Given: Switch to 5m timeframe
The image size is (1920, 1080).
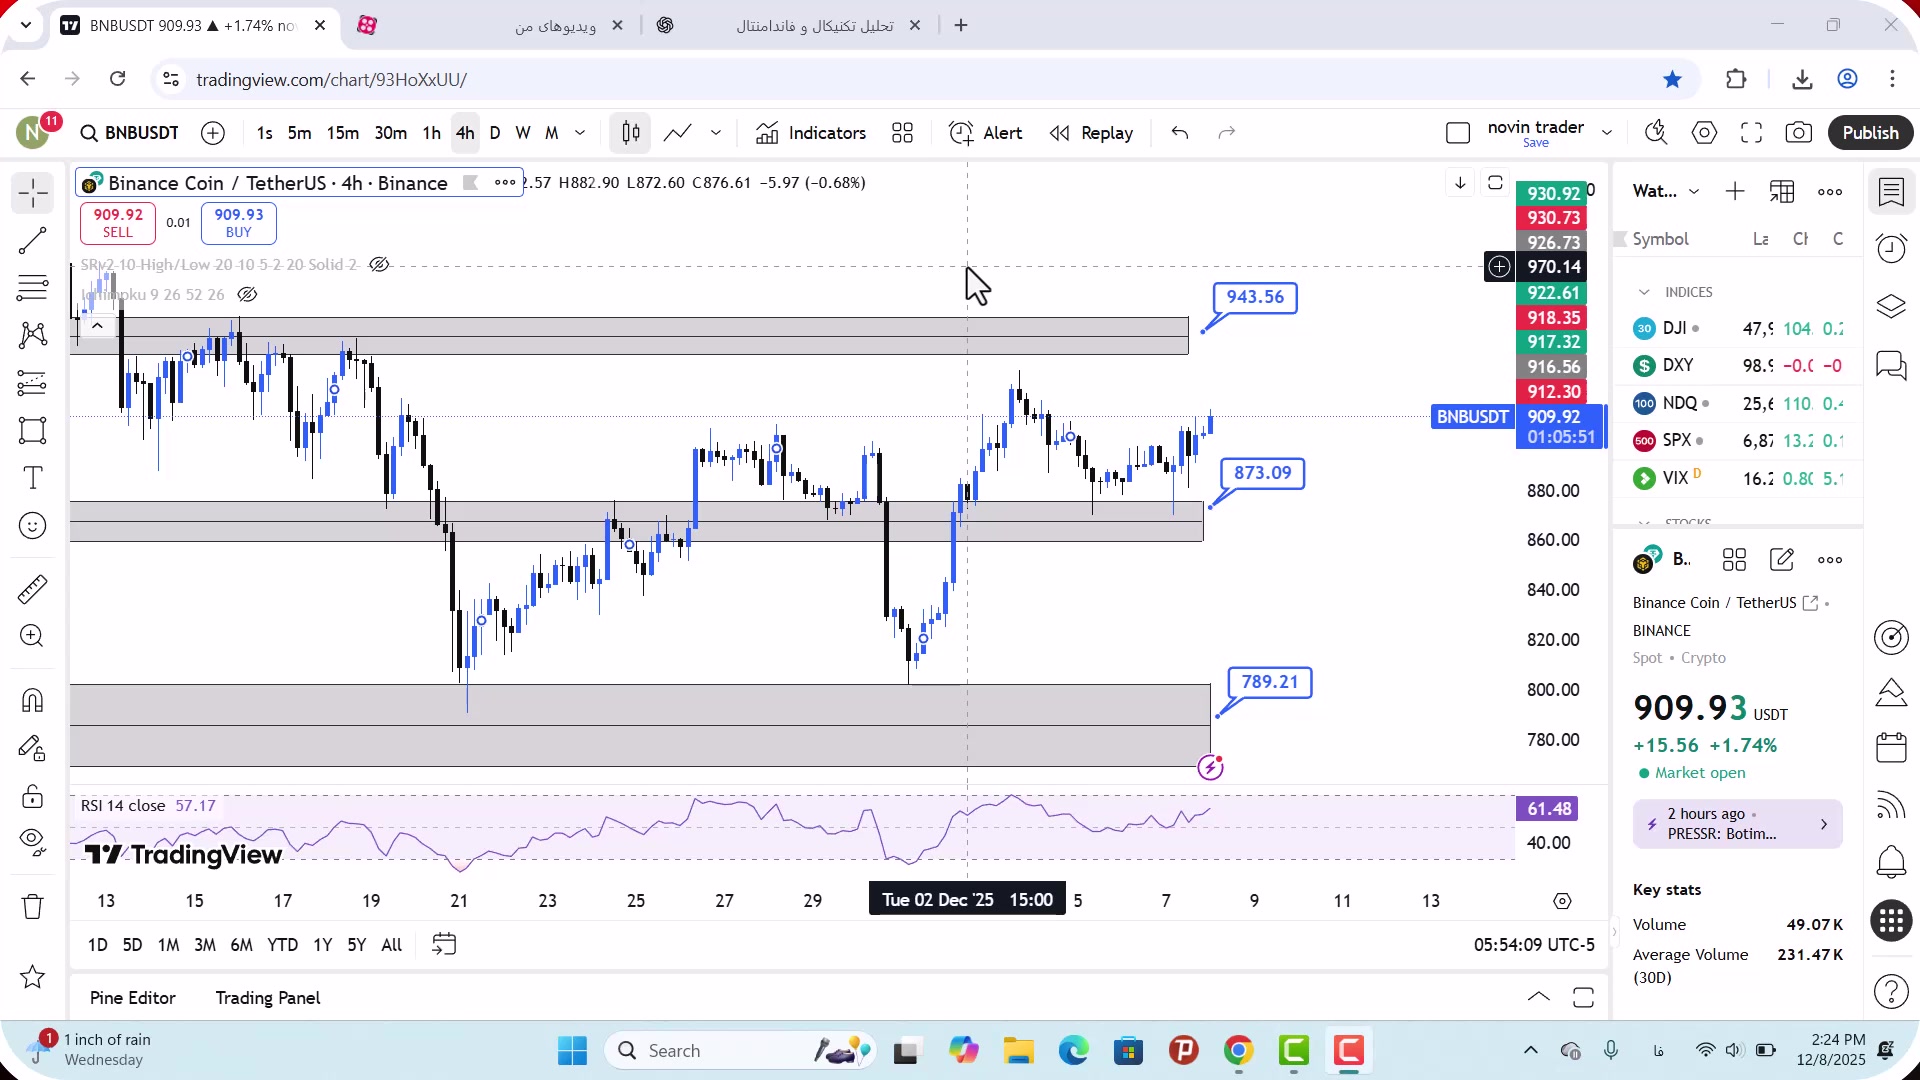Looking at the screenshot, I should point(299,133).
